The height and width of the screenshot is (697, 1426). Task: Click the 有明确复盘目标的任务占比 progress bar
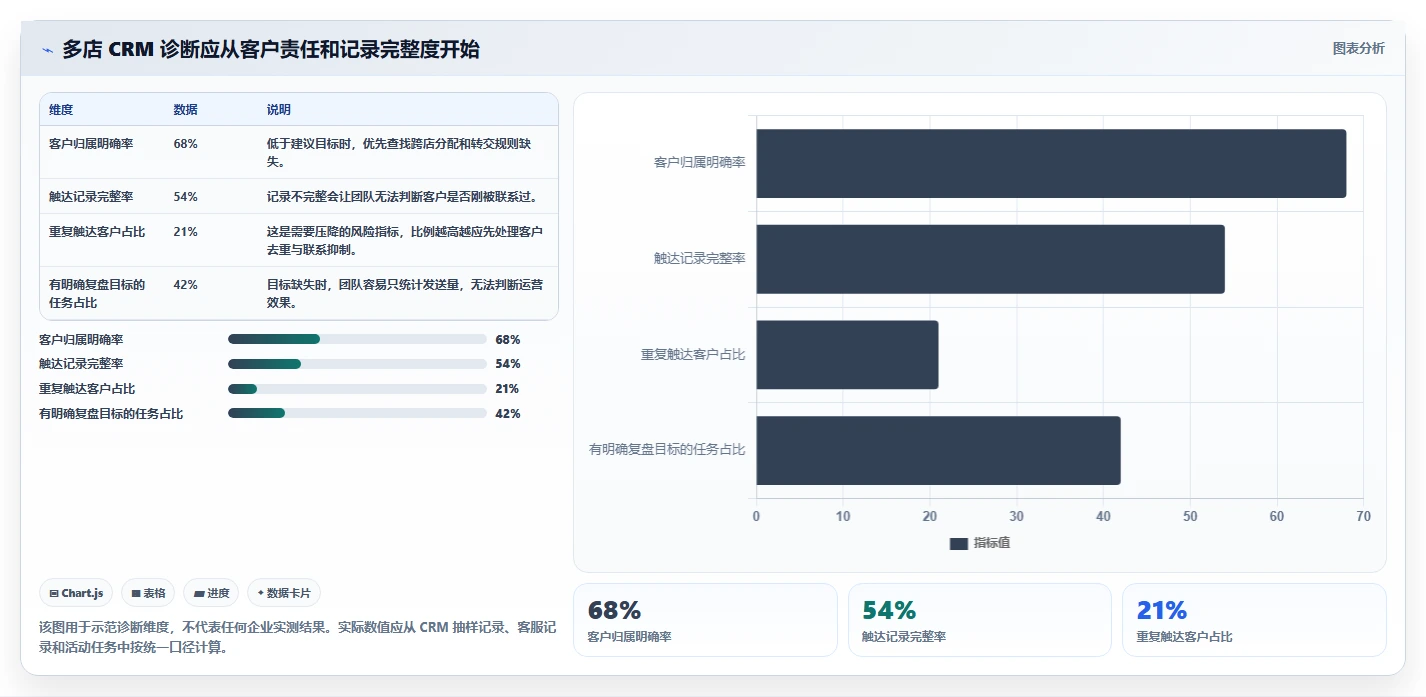[x=357, y=413]
